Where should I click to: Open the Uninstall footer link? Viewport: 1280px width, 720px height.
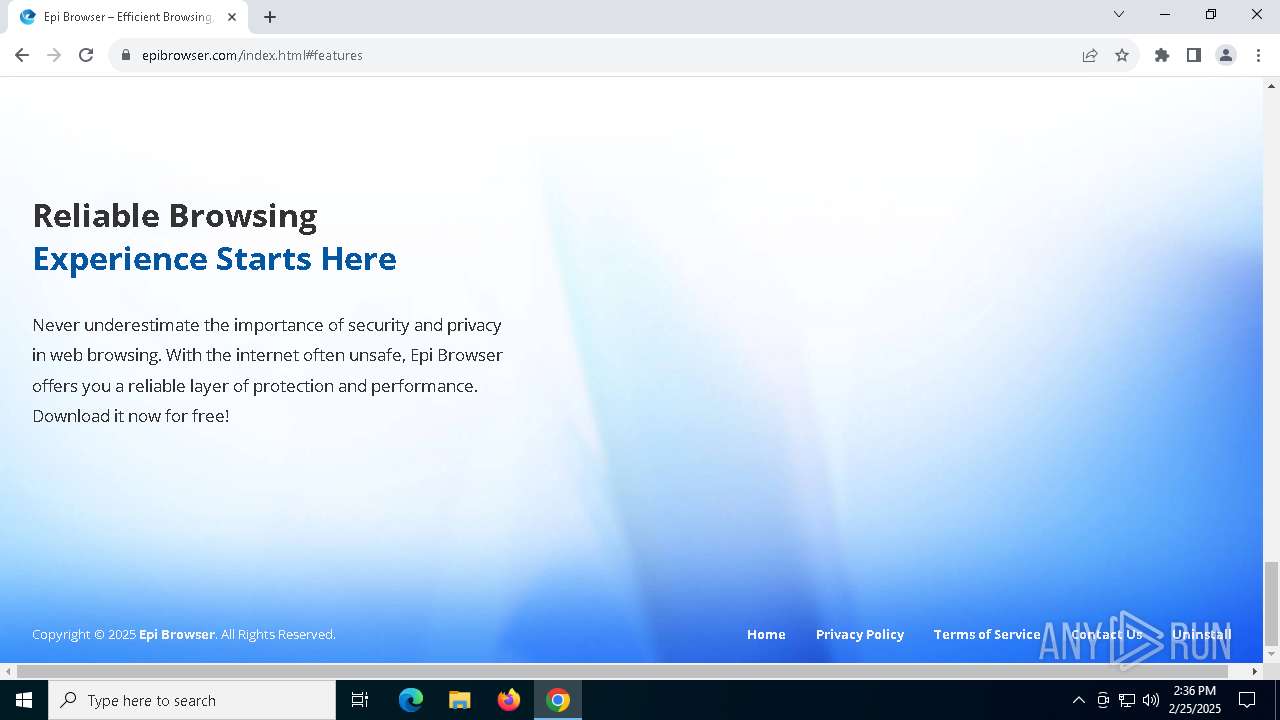pyautogui.click(x=1202, y=634)
